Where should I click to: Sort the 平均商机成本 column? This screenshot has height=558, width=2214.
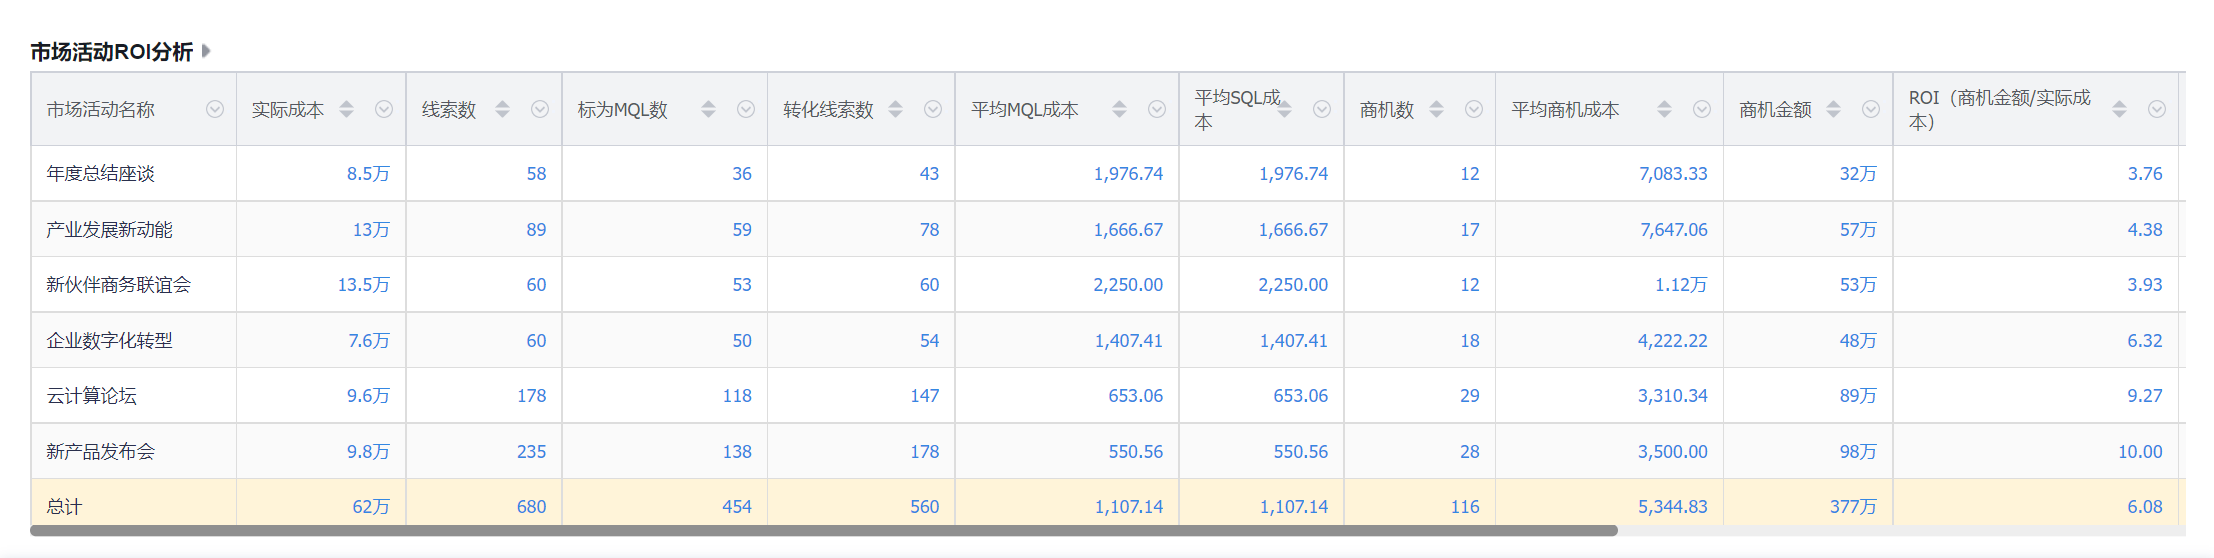pyautogui.click(x=1665, y=109)
